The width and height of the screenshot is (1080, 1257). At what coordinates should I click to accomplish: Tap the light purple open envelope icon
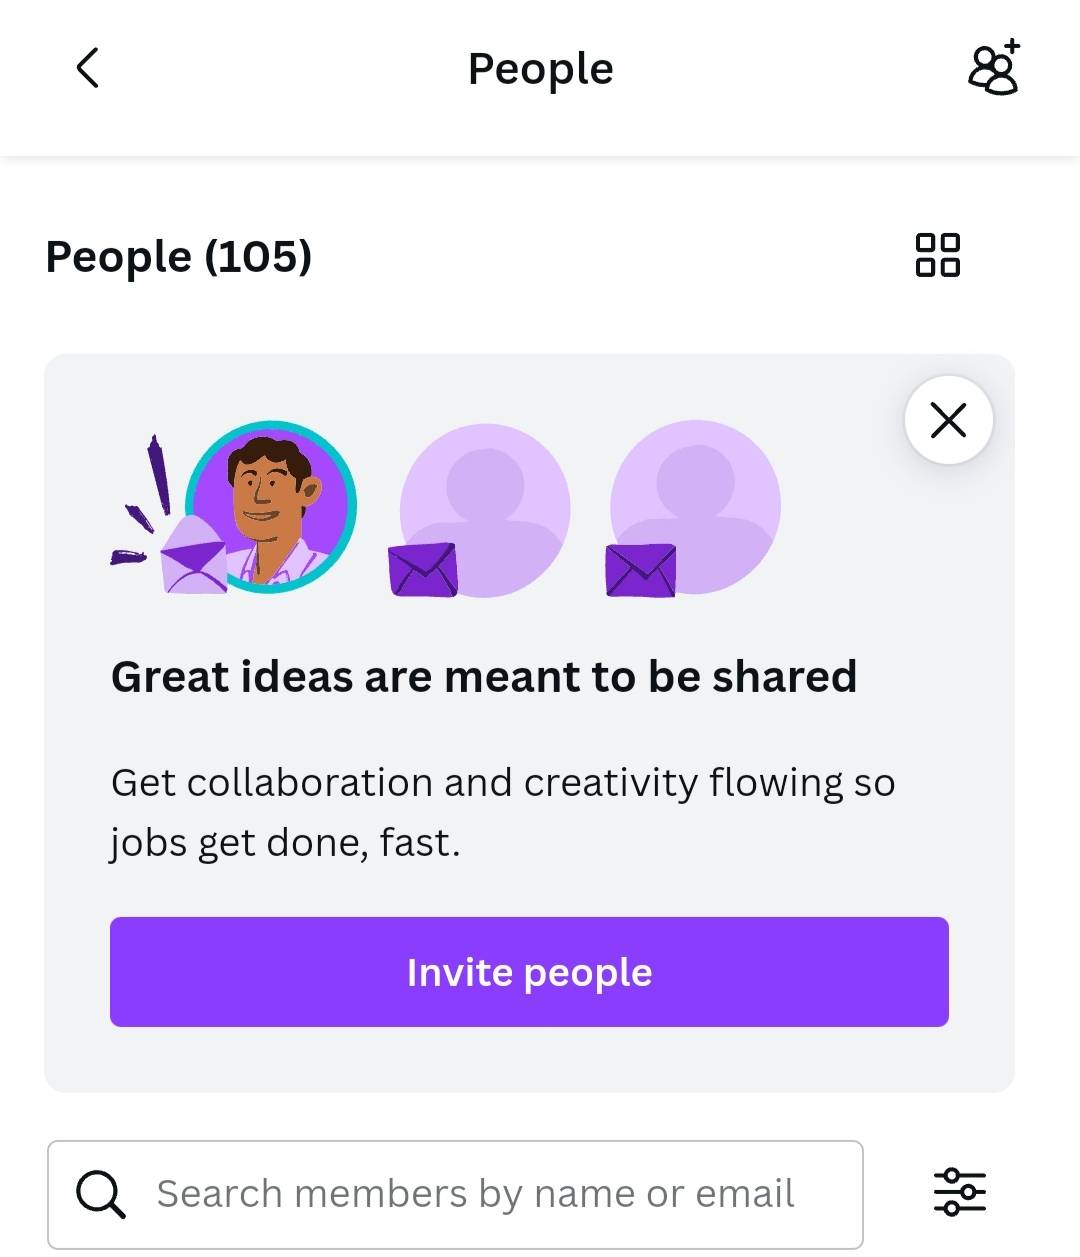coord(193,558)
